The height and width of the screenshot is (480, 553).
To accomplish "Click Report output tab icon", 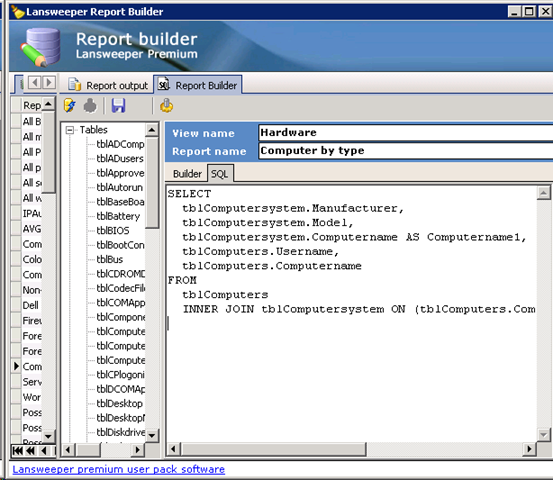I will (74, 85).
